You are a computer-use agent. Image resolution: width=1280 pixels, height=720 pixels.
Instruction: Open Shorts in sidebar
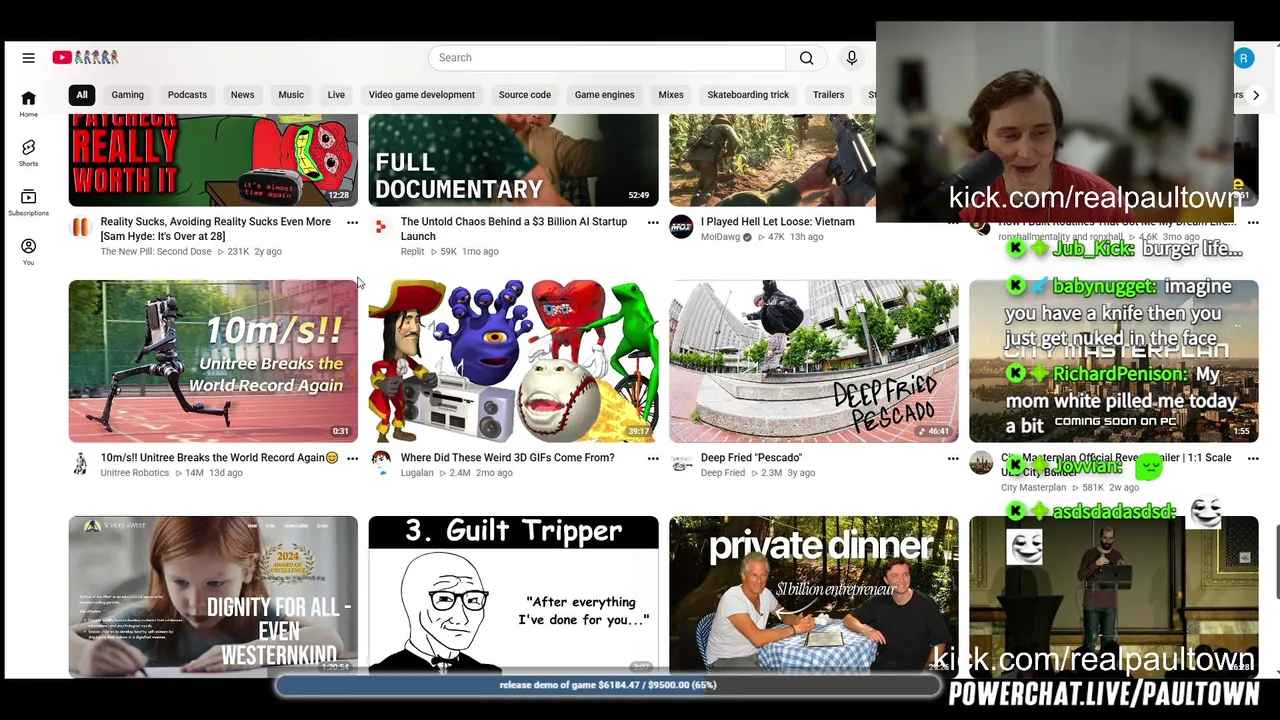pyautogui.click(x=28, y=152)
